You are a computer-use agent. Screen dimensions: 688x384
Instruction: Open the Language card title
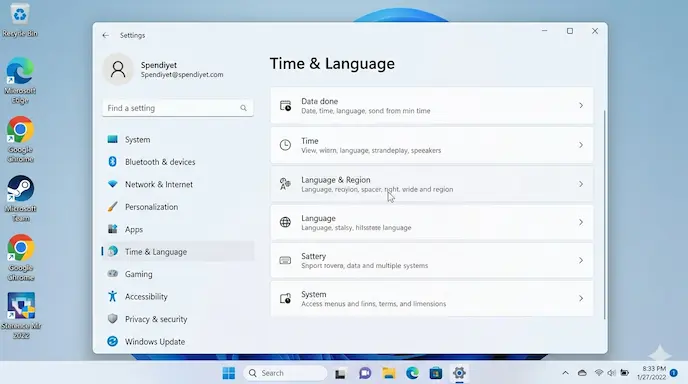318,219
